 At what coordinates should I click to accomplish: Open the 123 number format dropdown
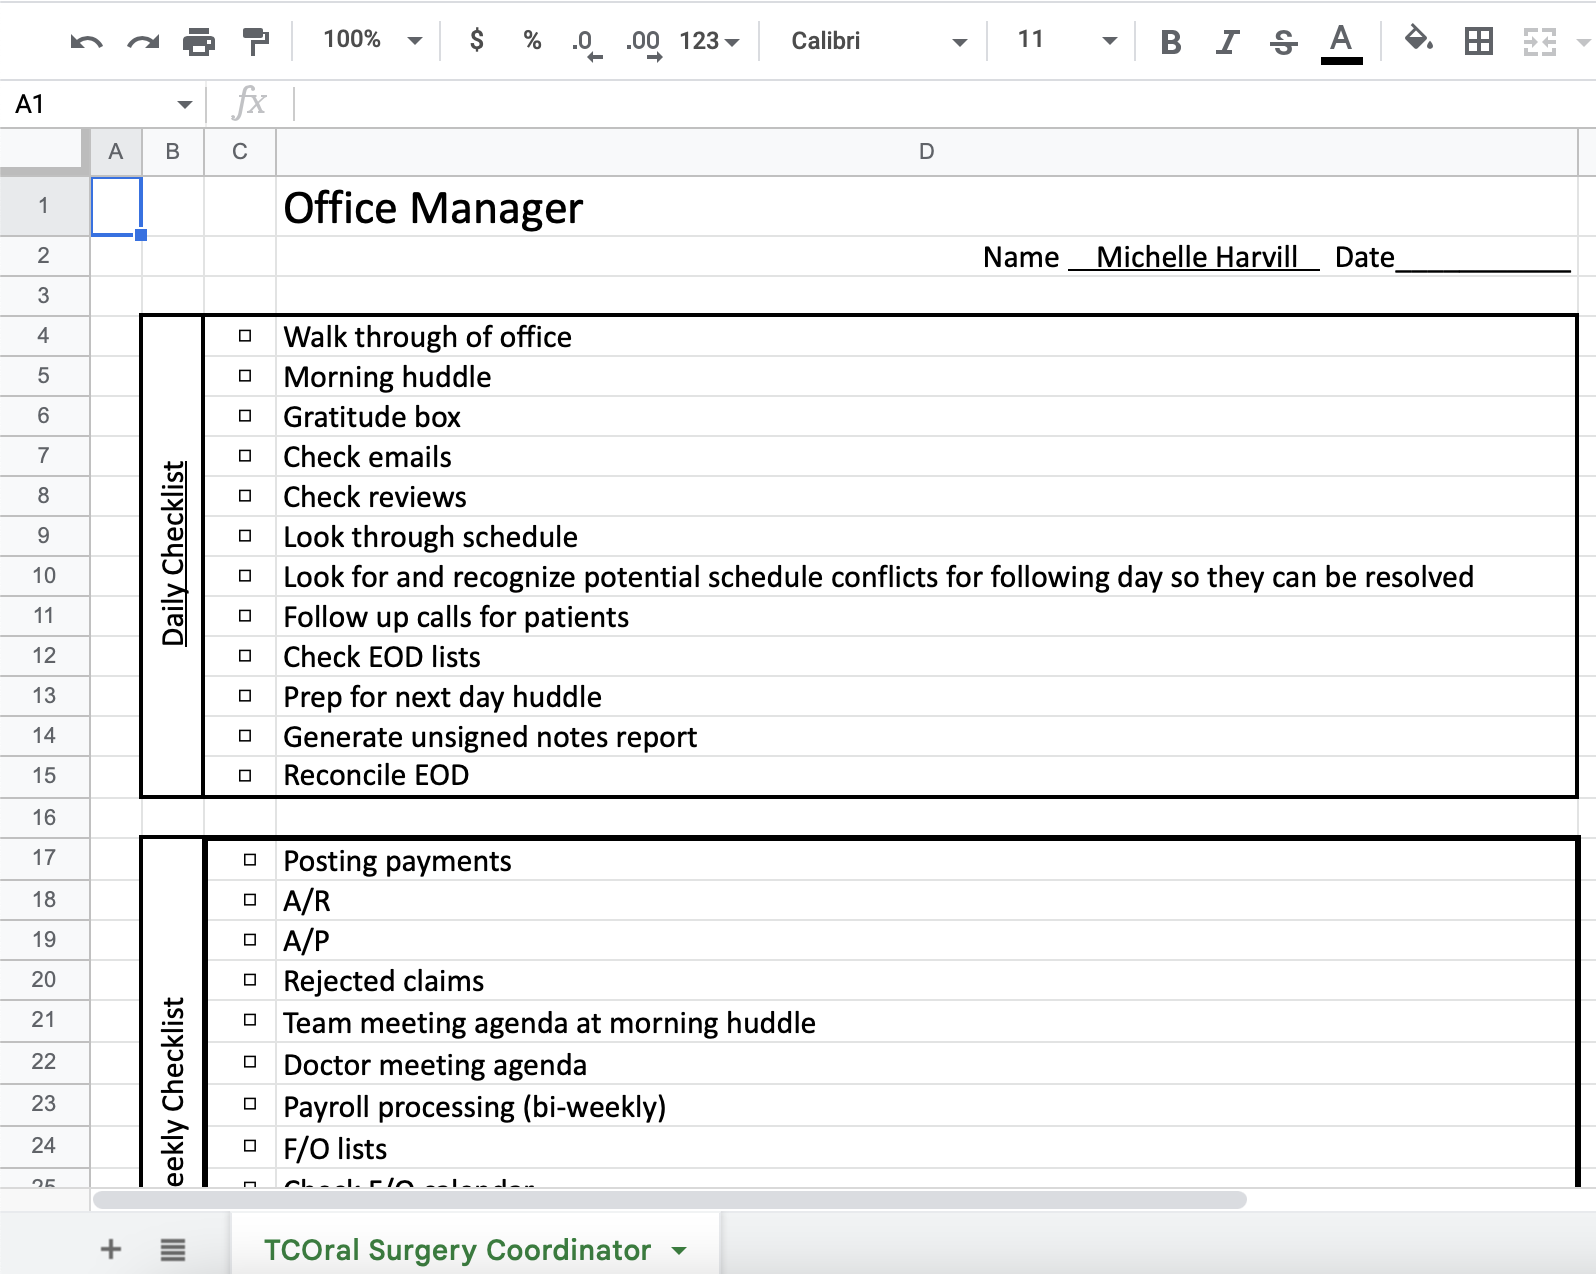[709, 41]
